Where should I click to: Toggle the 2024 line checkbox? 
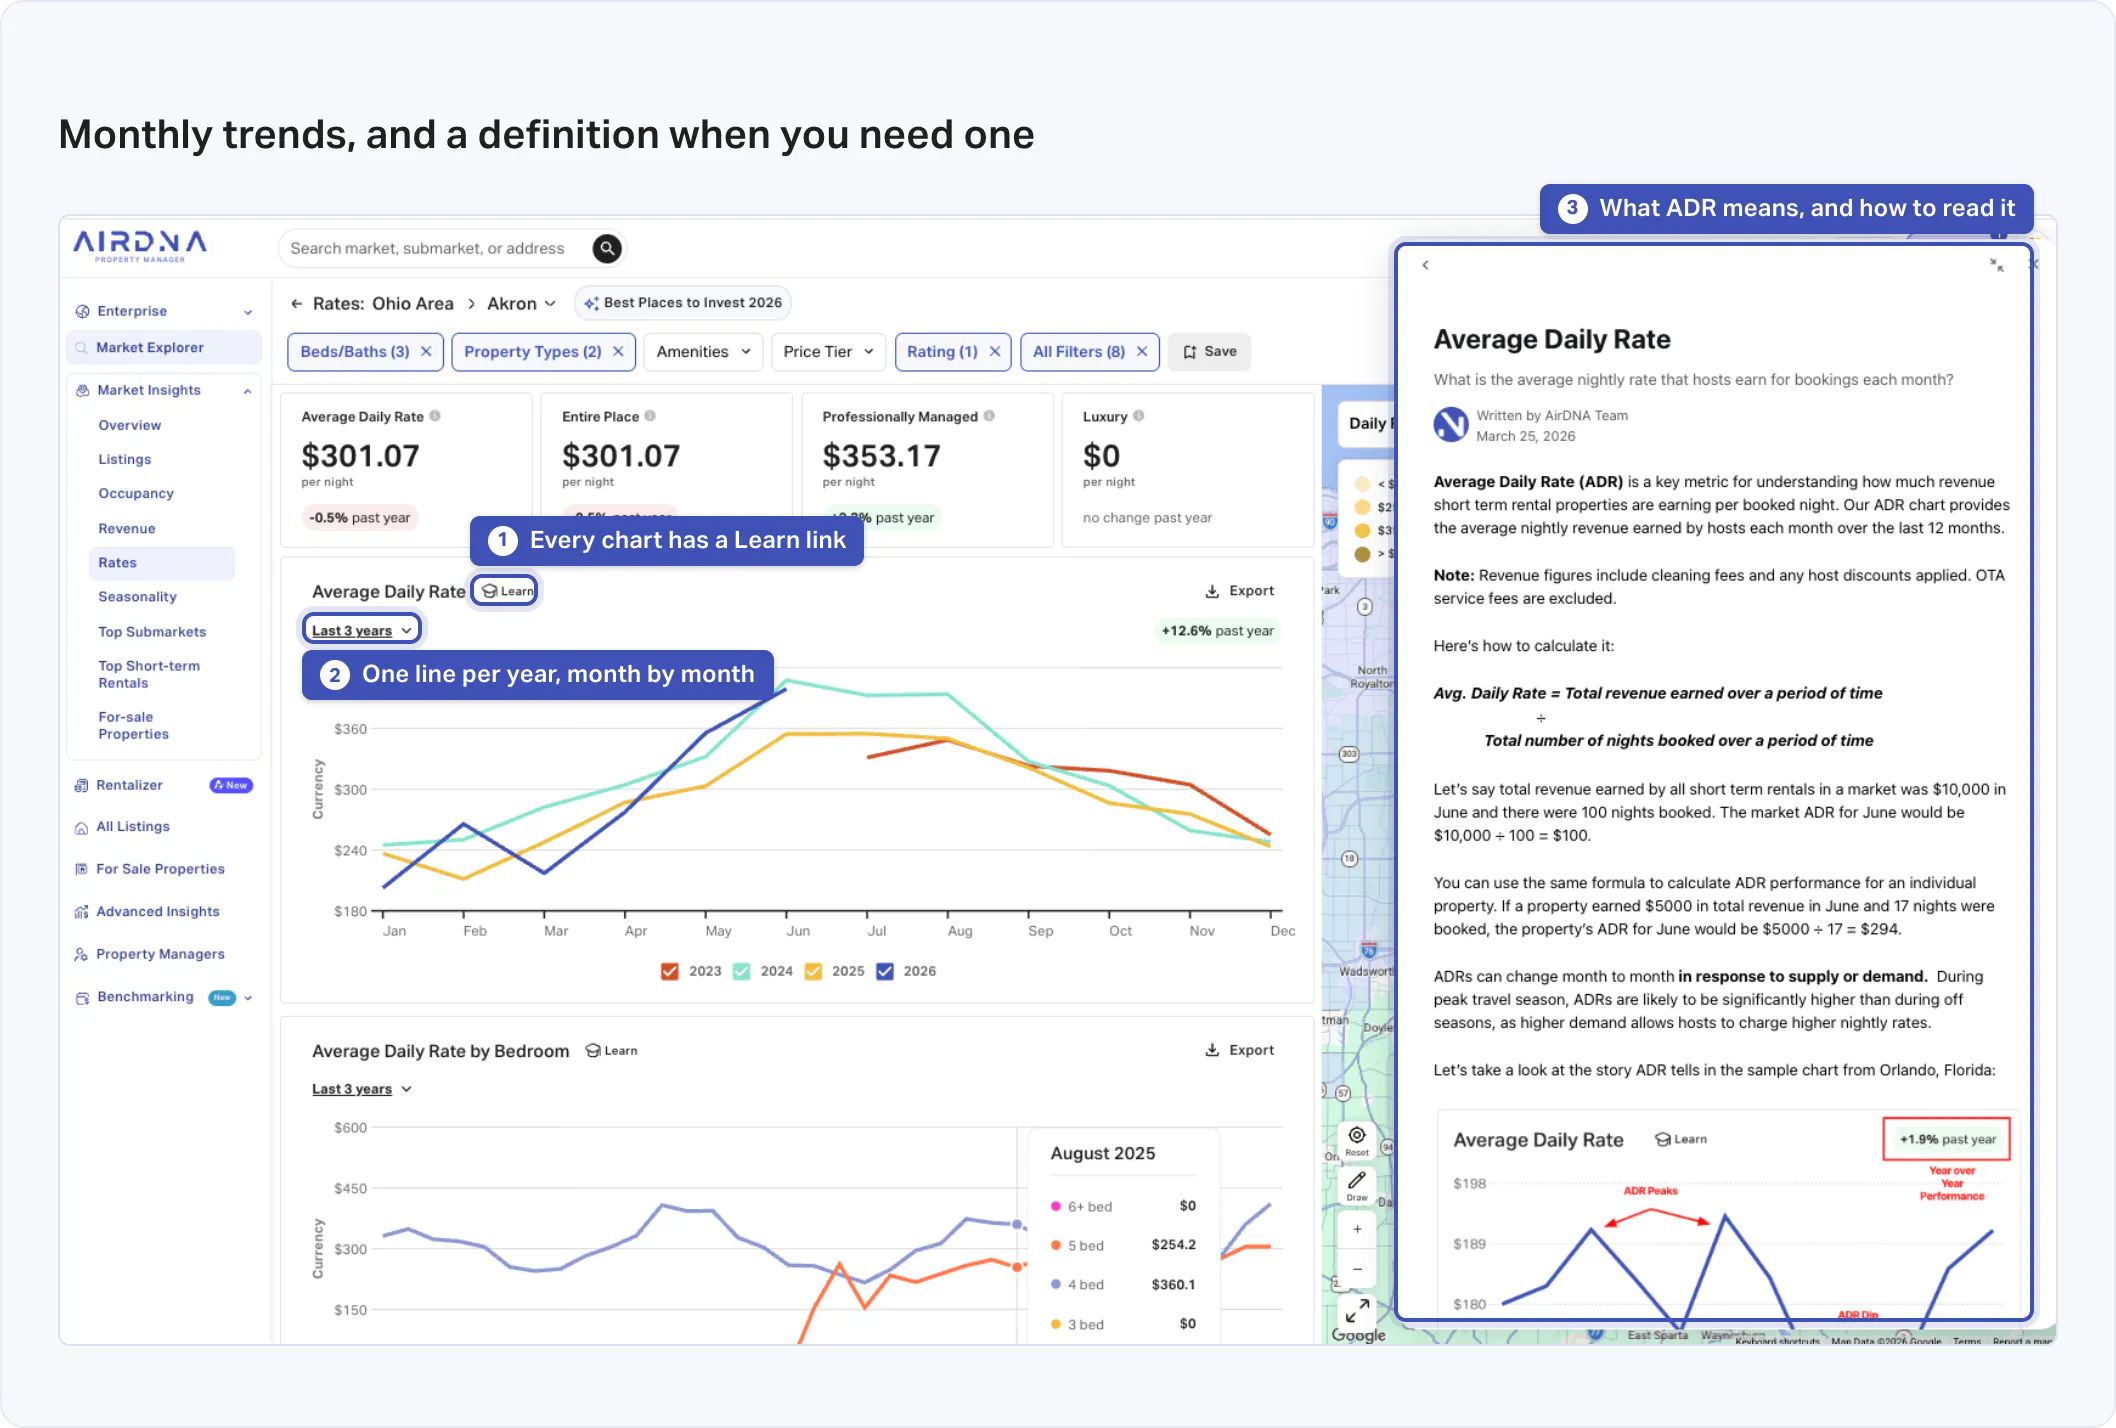click(x=742, y=971)
